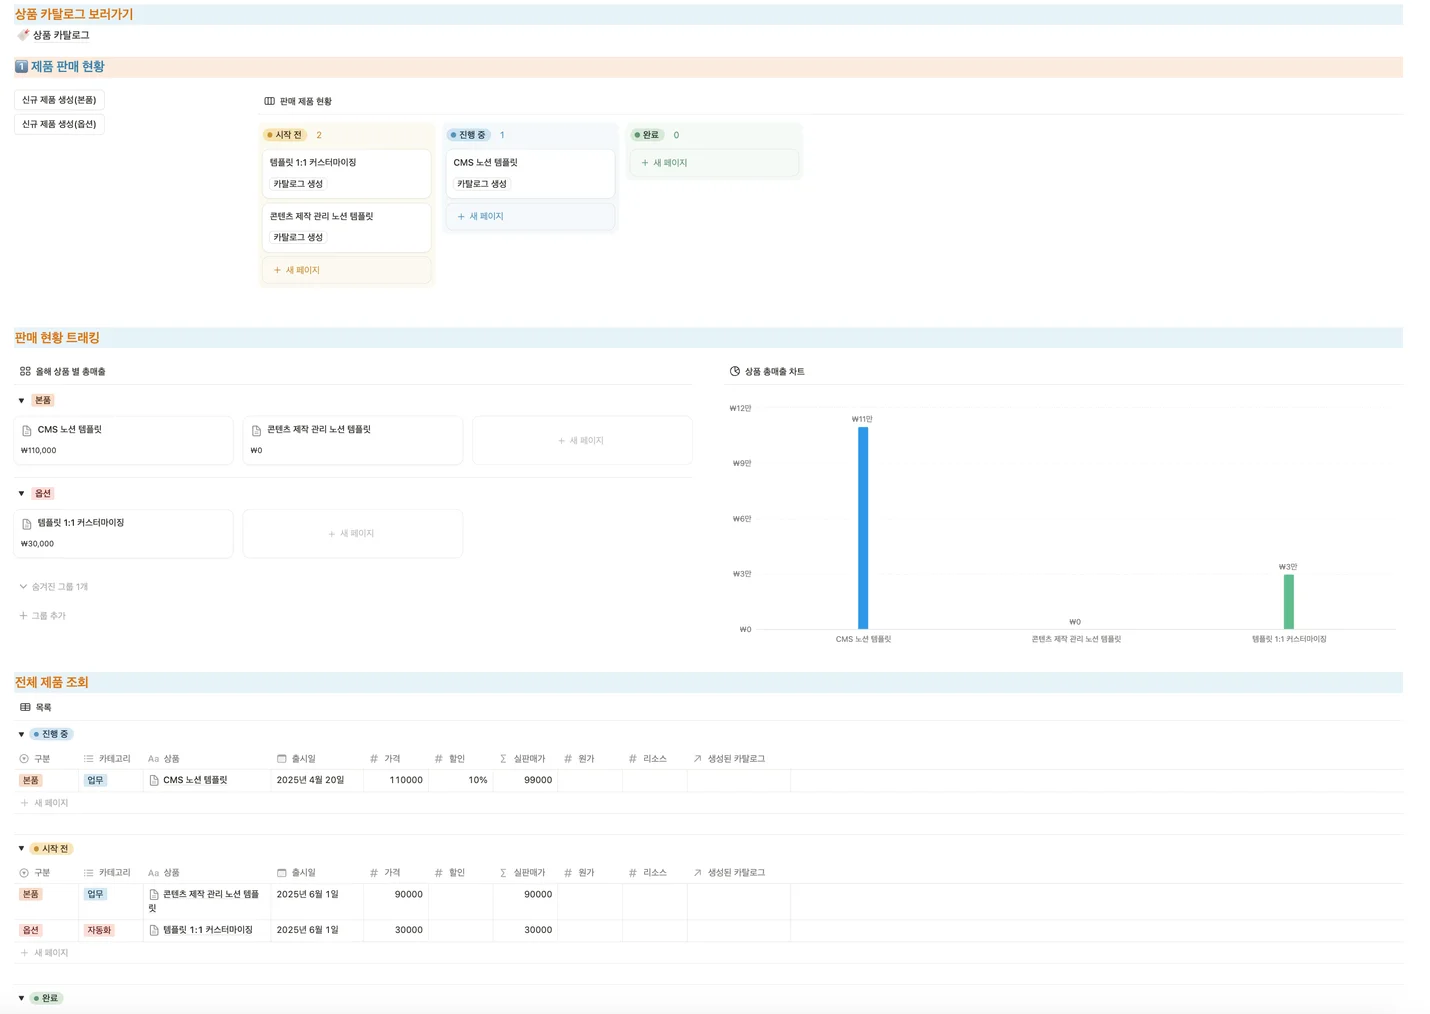This screenshot has width=1430, height=1014.
Task: Open the CMS 노션 템플릿 board card
Action: pyautogui.click(x=530, y=173)
